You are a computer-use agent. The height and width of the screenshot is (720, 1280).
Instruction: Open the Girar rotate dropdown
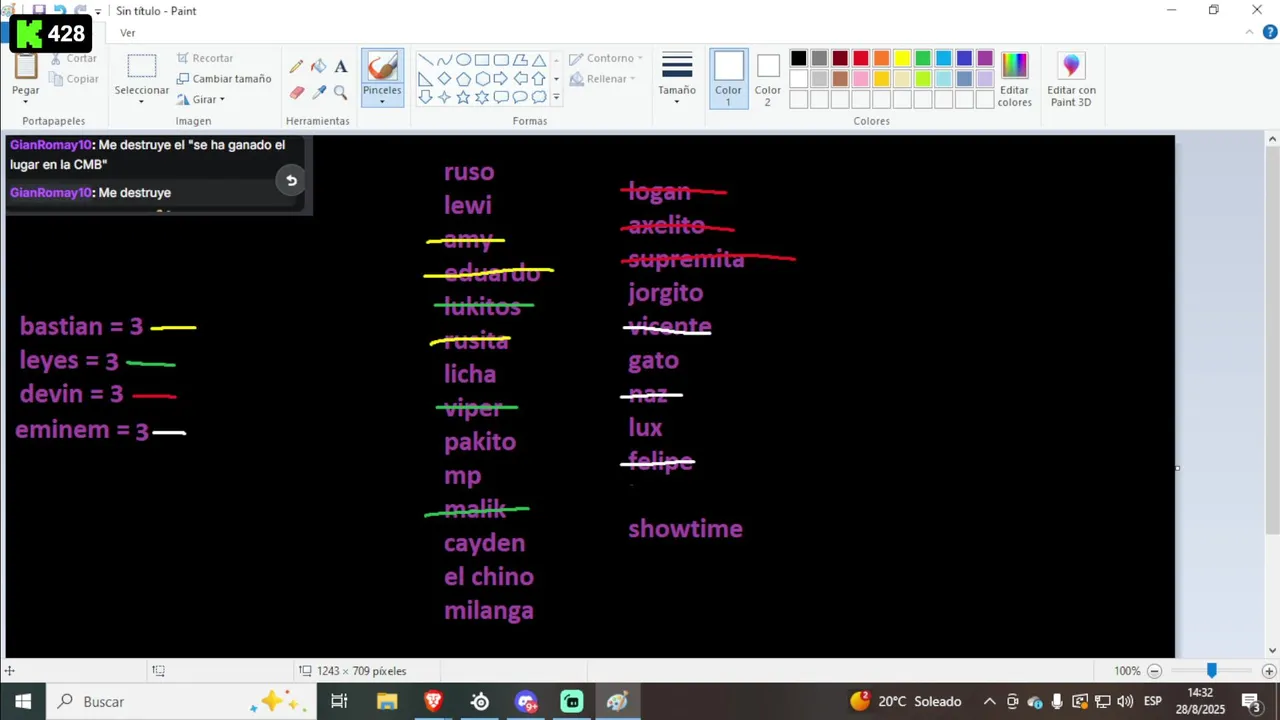222,100
